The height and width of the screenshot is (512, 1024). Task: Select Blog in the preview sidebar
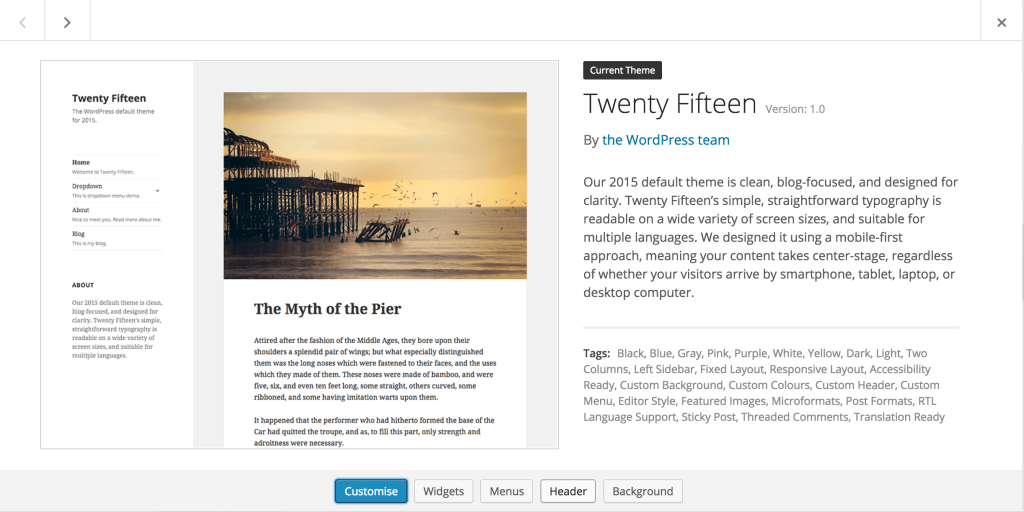click(x=79, y=234)
